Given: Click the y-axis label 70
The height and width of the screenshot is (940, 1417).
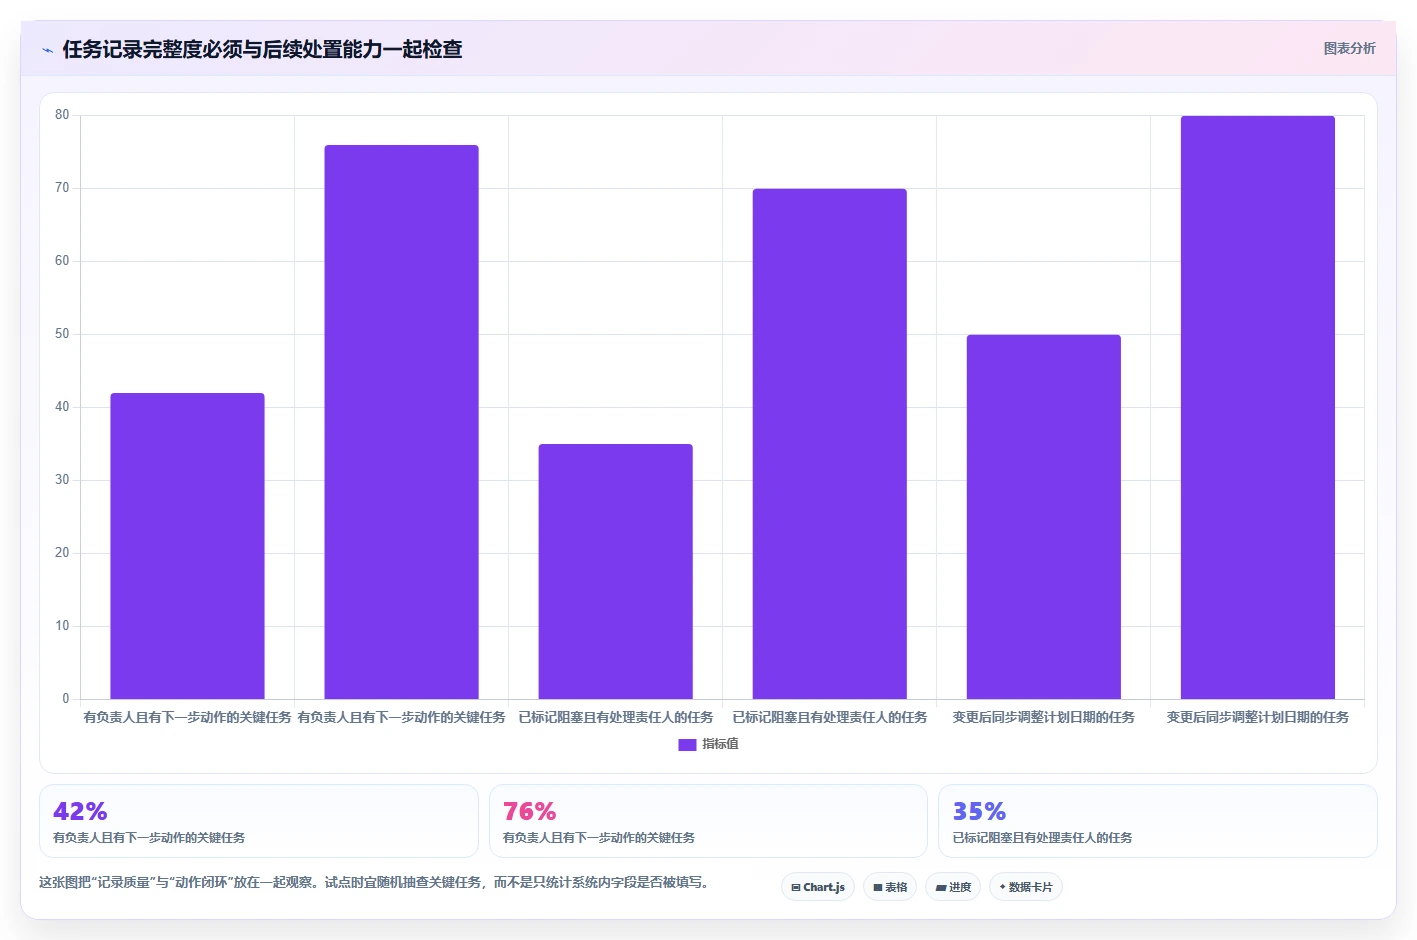Looking at the screenshot, I should [x=62, y=188].
